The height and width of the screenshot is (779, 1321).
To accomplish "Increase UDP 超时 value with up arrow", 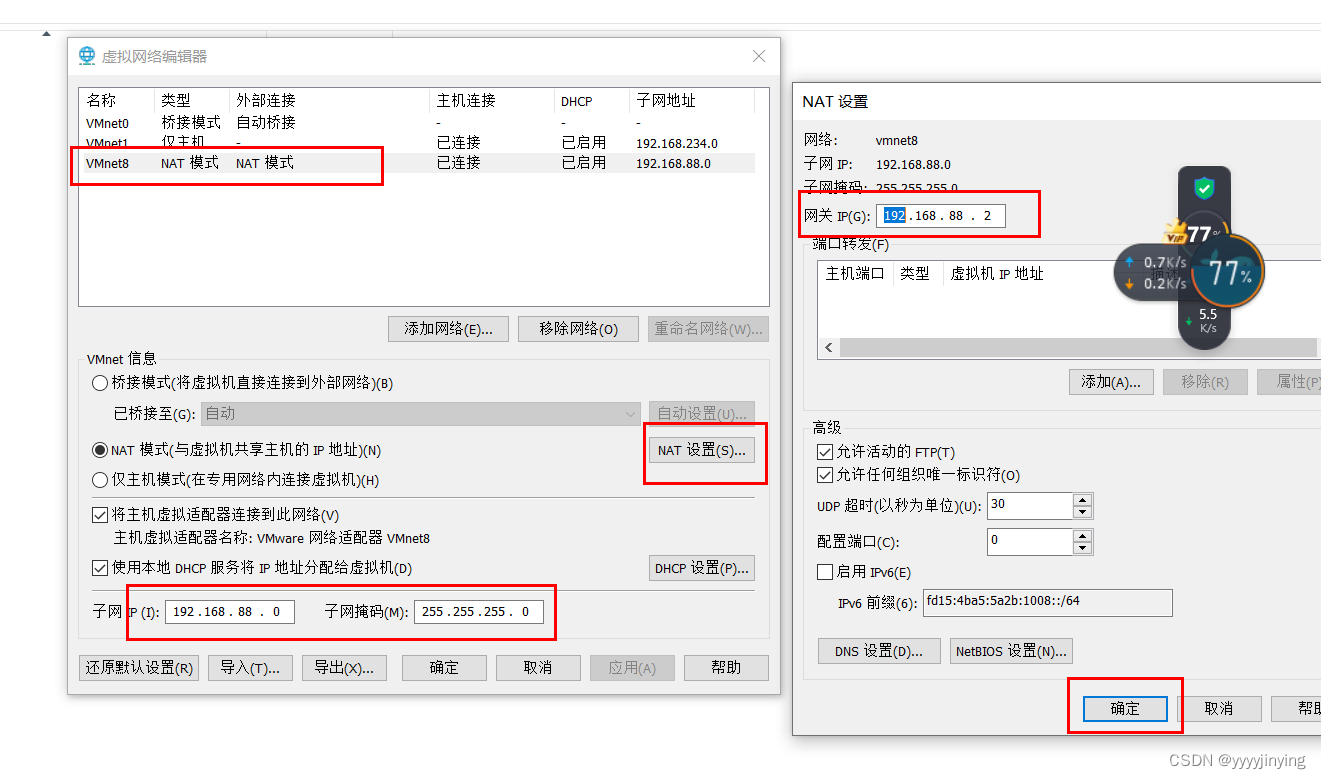I will [1082, 499].
